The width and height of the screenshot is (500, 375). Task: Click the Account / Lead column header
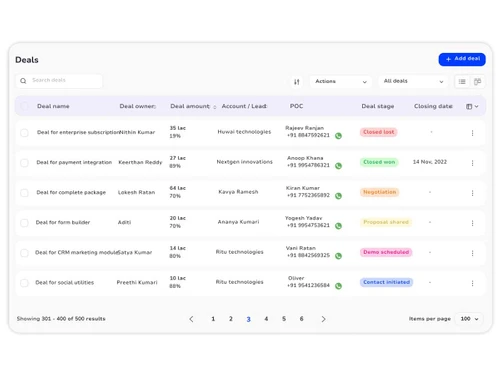tap(244, 106)
